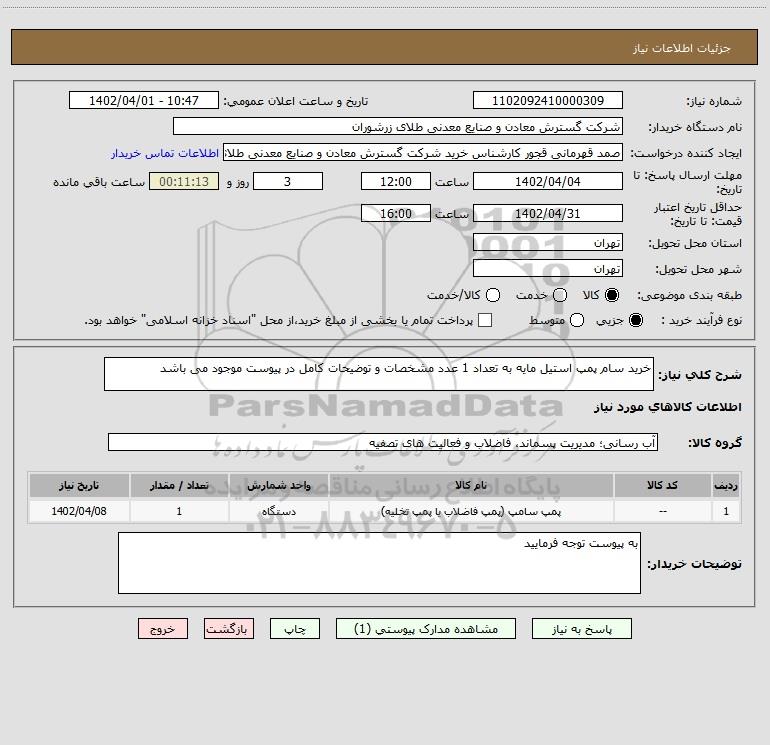The width and height of the screenshot is (770, 745).
Task: Click the واحد شمارش column header
Action: point(278,485)
